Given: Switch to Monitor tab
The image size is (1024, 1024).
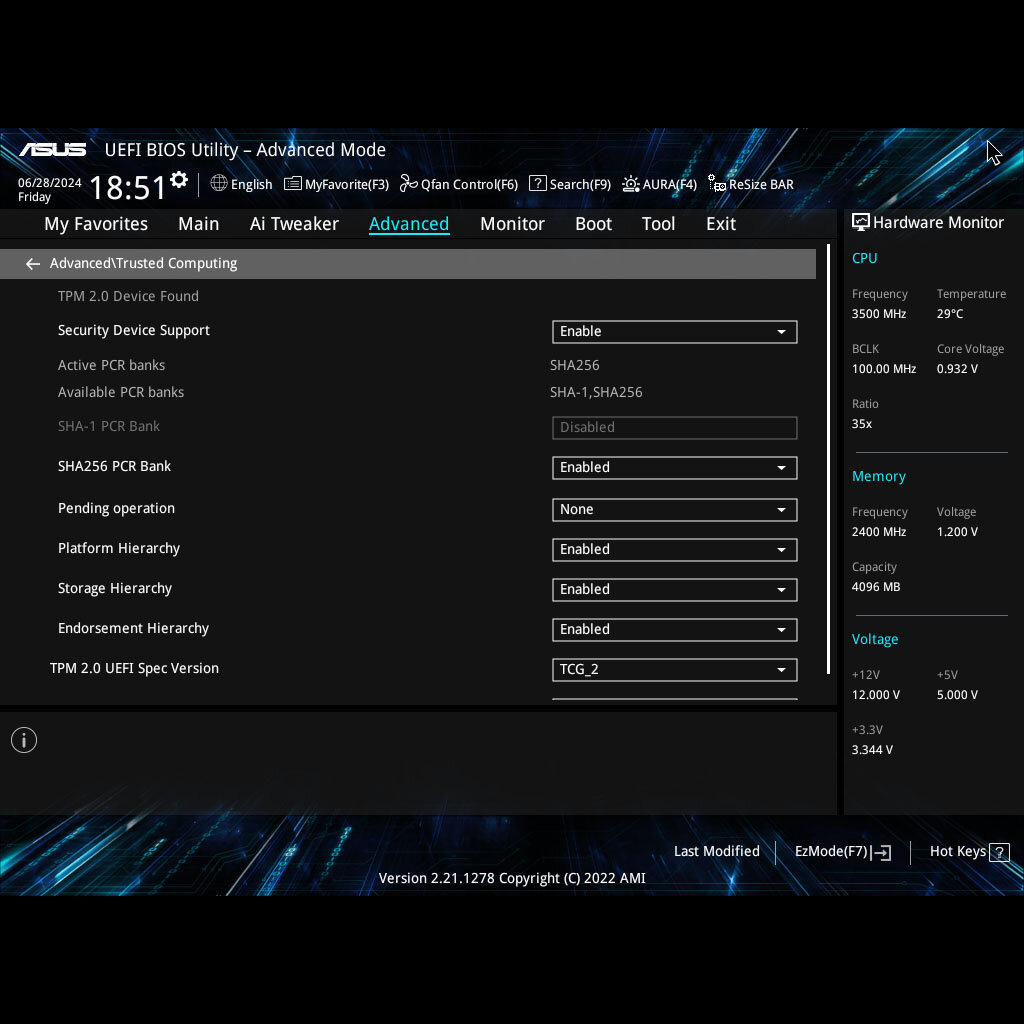Looking at the screenshot, I should click(512, 224).
